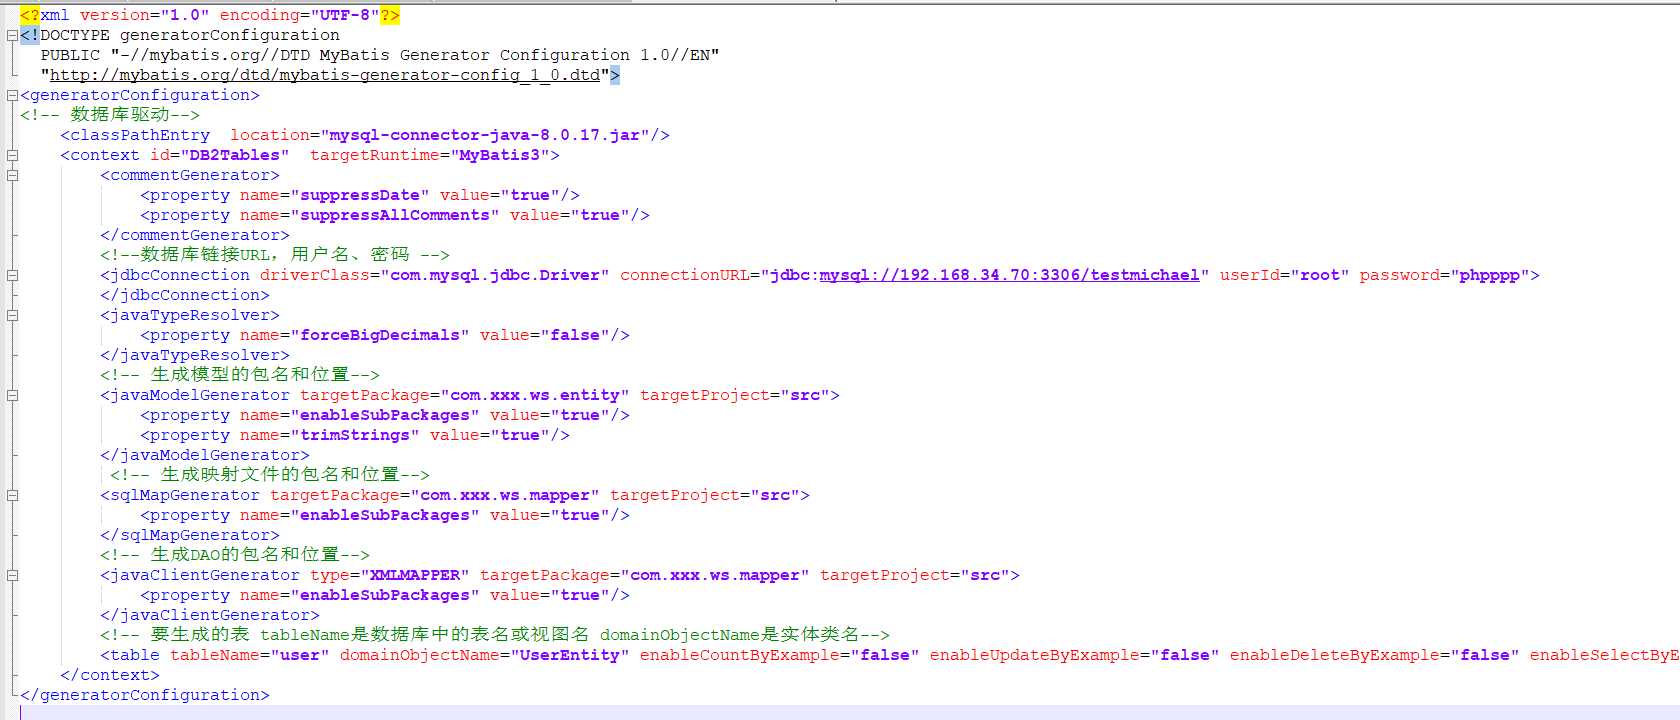Collapse the DOCTYPE declaration fold marker

(x=12, y=35)
